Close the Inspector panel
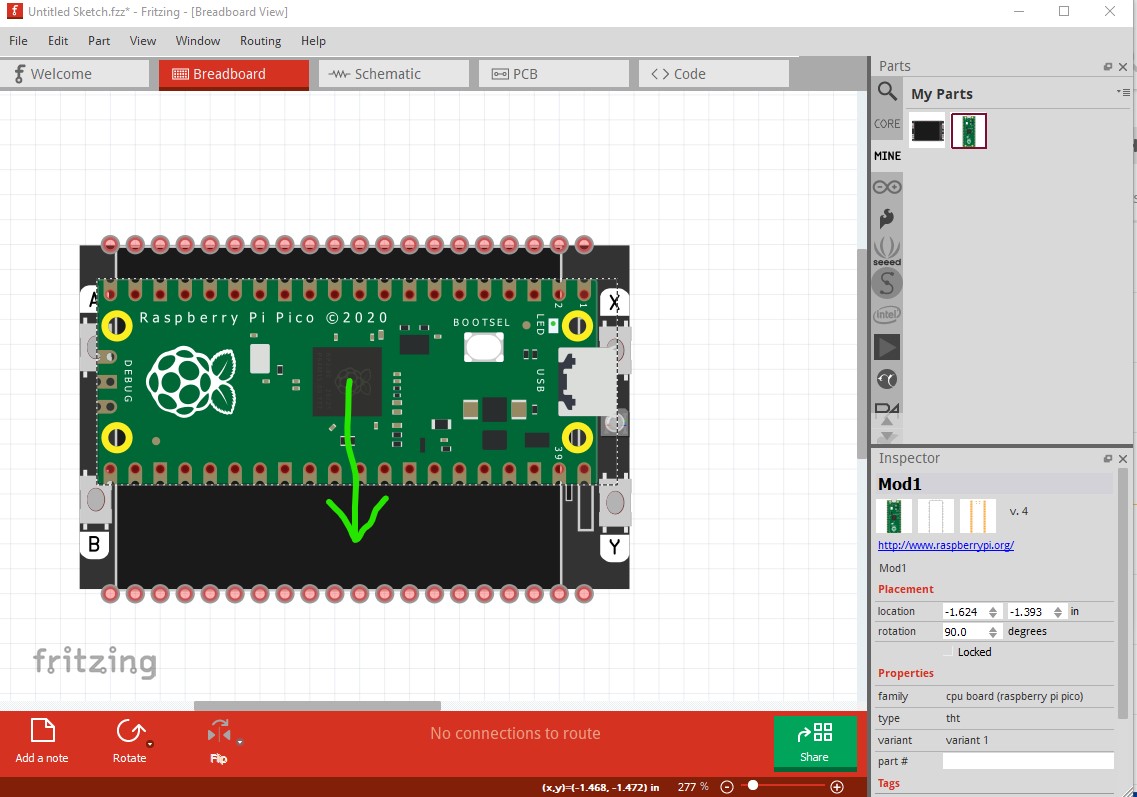The width and height of the screenshot is (1137, 797). click(1123, 459)
